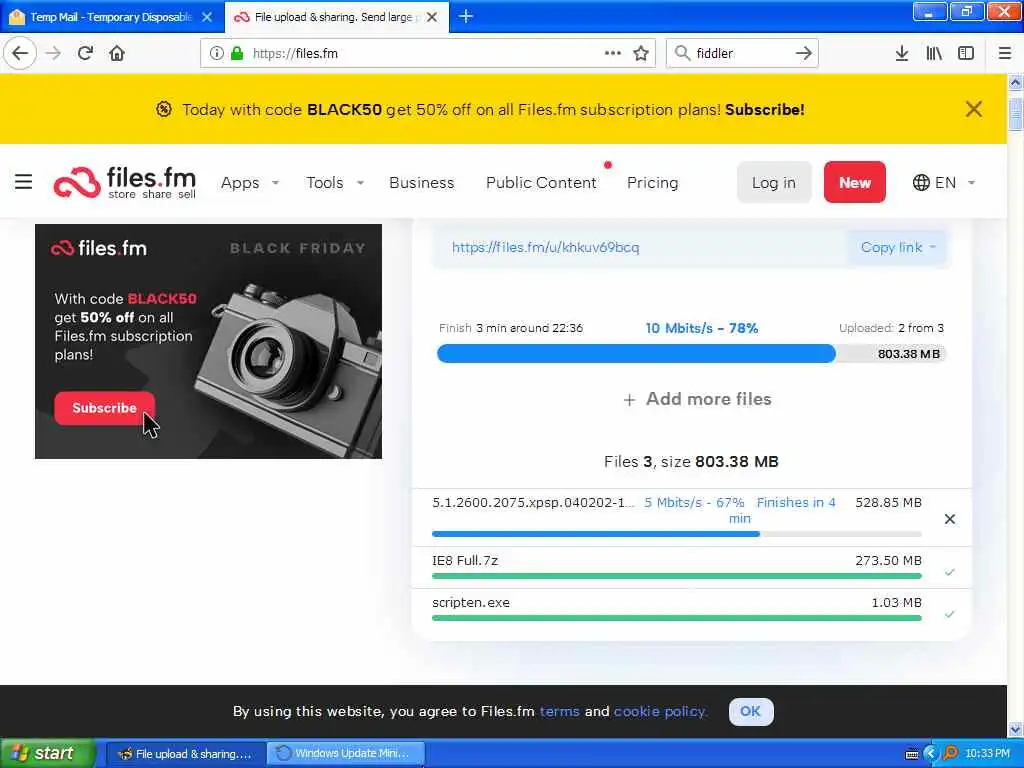Click the overall upload progress bar
1024x768 pixels.
(691, 353)
